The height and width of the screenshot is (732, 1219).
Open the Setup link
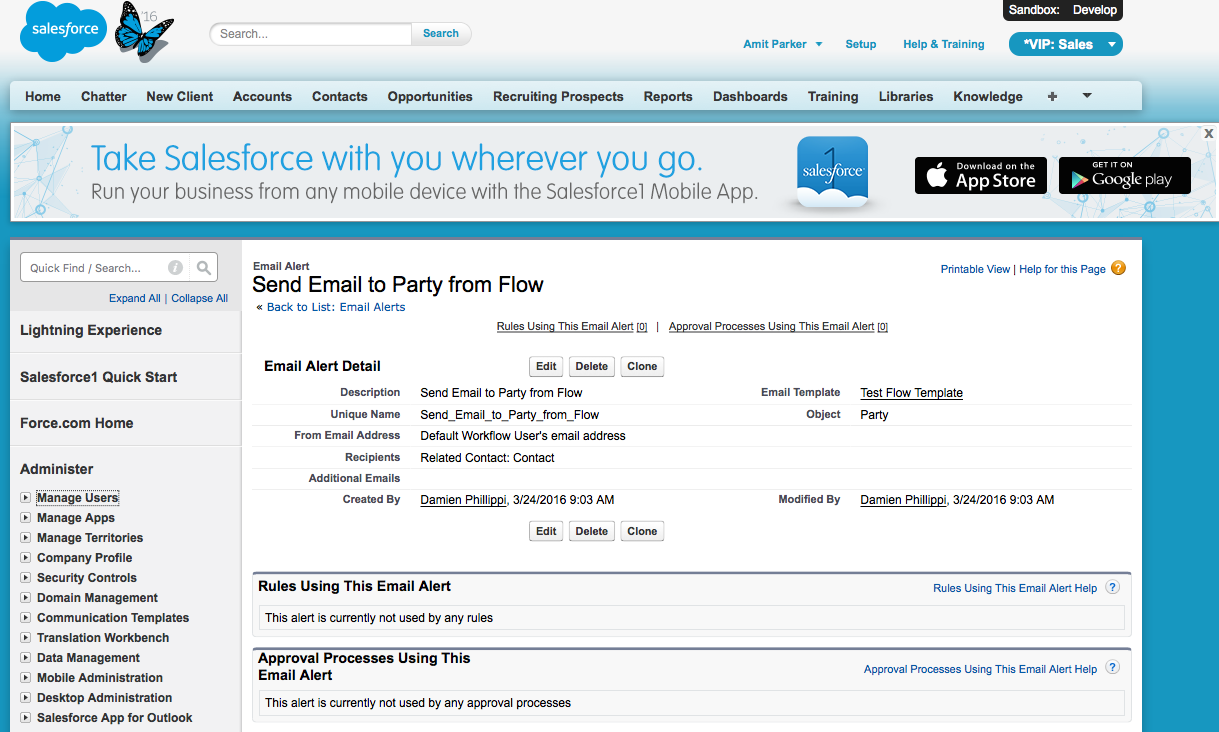861,44
